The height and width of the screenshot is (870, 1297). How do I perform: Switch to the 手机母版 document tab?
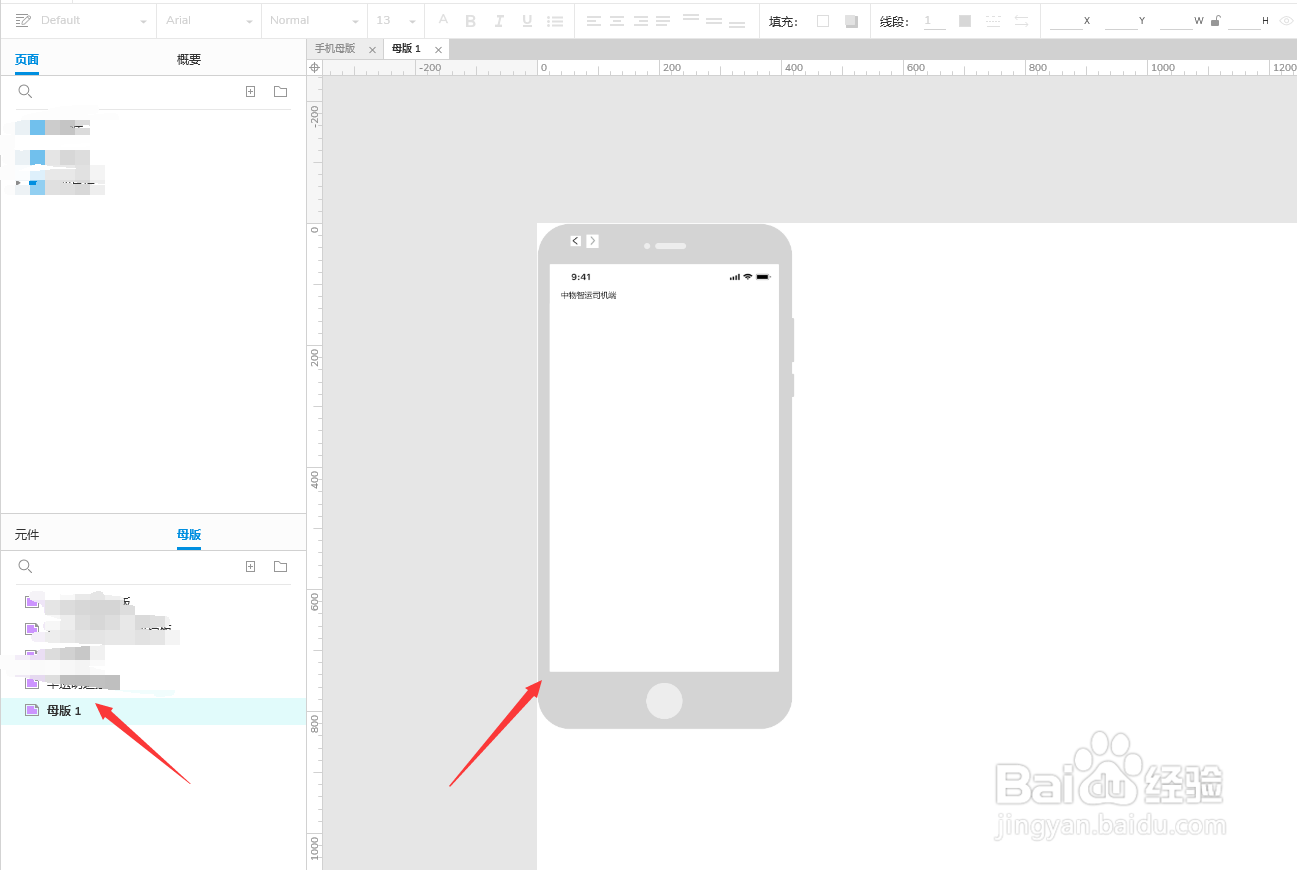tap(335, 49)
